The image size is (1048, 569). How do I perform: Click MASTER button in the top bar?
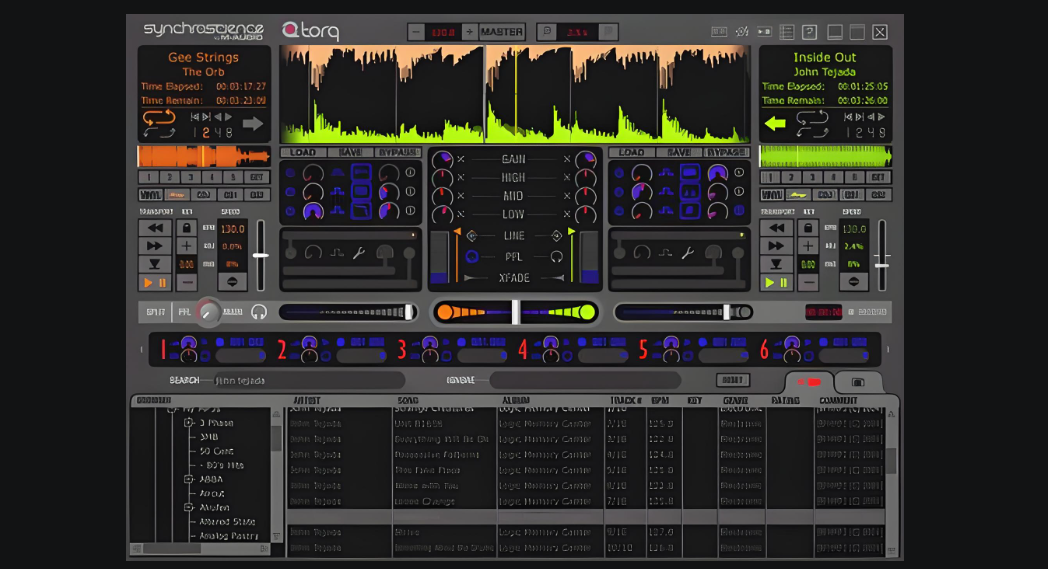(x=502, y=31)
